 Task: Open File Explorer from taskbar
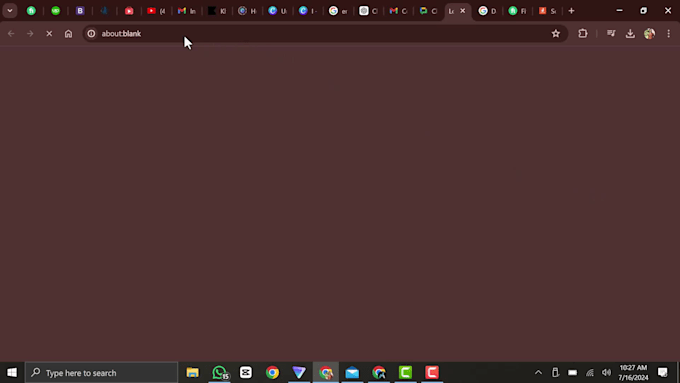click(193, 373)
